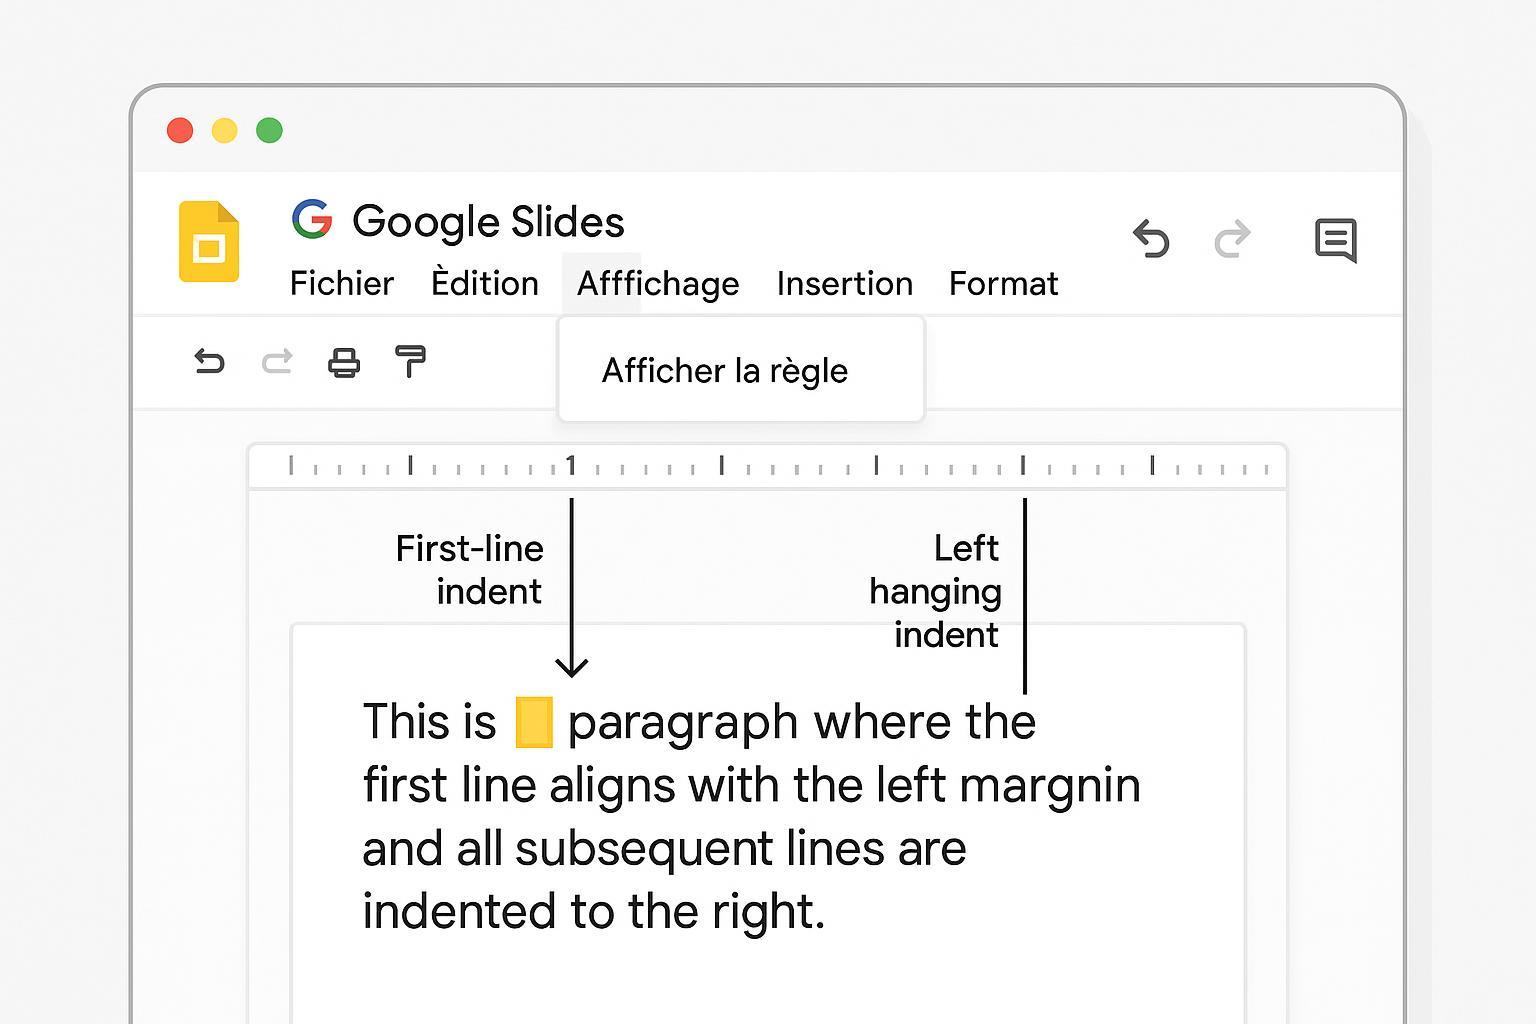Click the green window maximize button
The height and width of the screenshot is (1024, 1536).
pos(269,130)
